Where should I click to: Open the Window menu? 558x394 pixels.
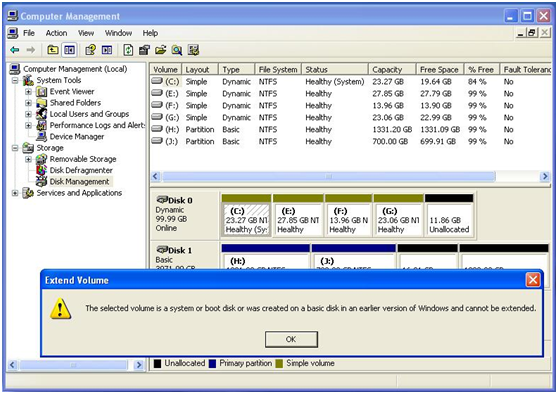(x=119, y=33)
